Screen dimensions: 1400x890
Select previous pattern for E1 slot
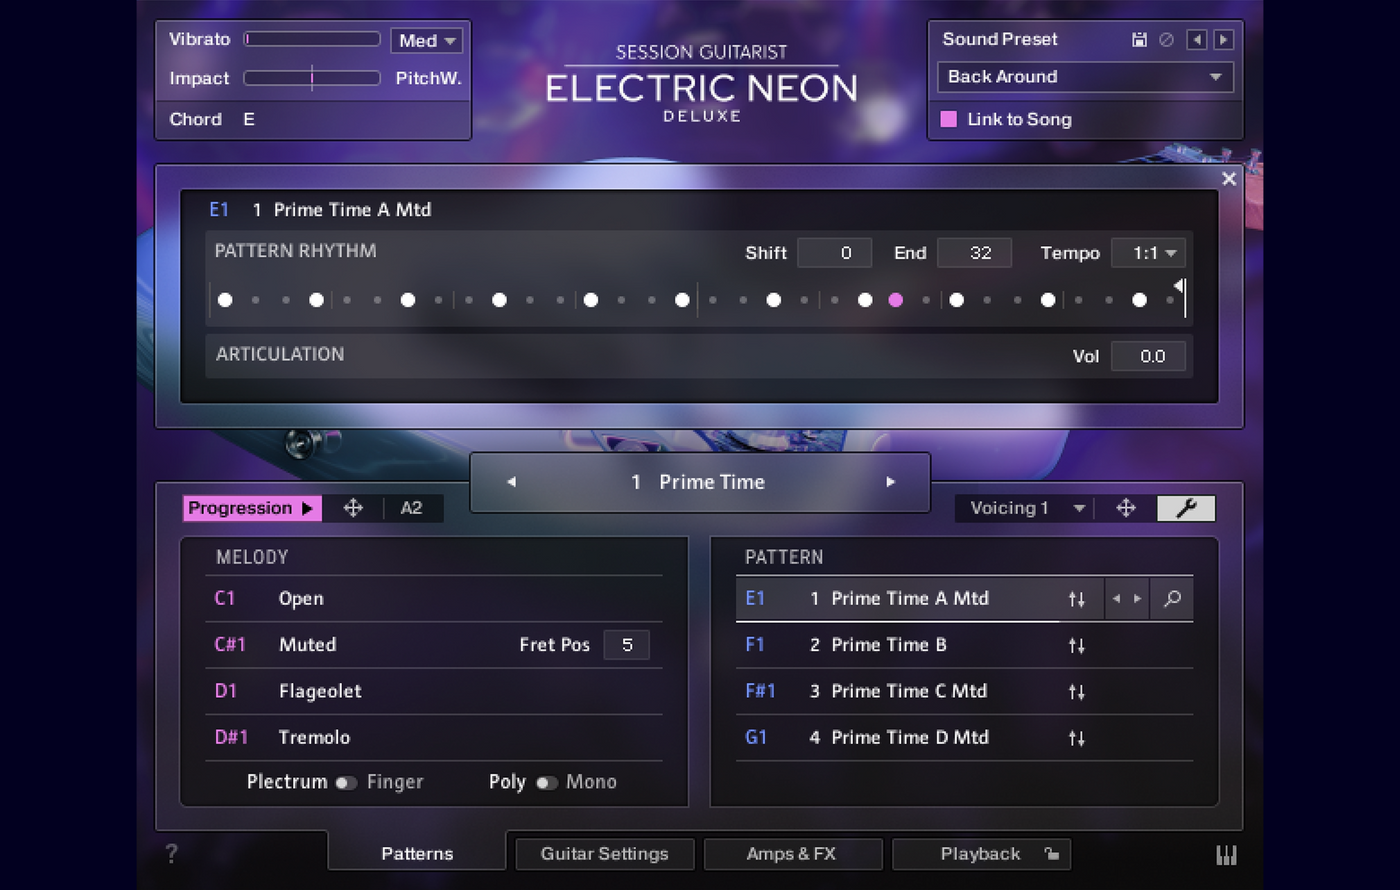pyautogui.click(x=1116, y=599)
